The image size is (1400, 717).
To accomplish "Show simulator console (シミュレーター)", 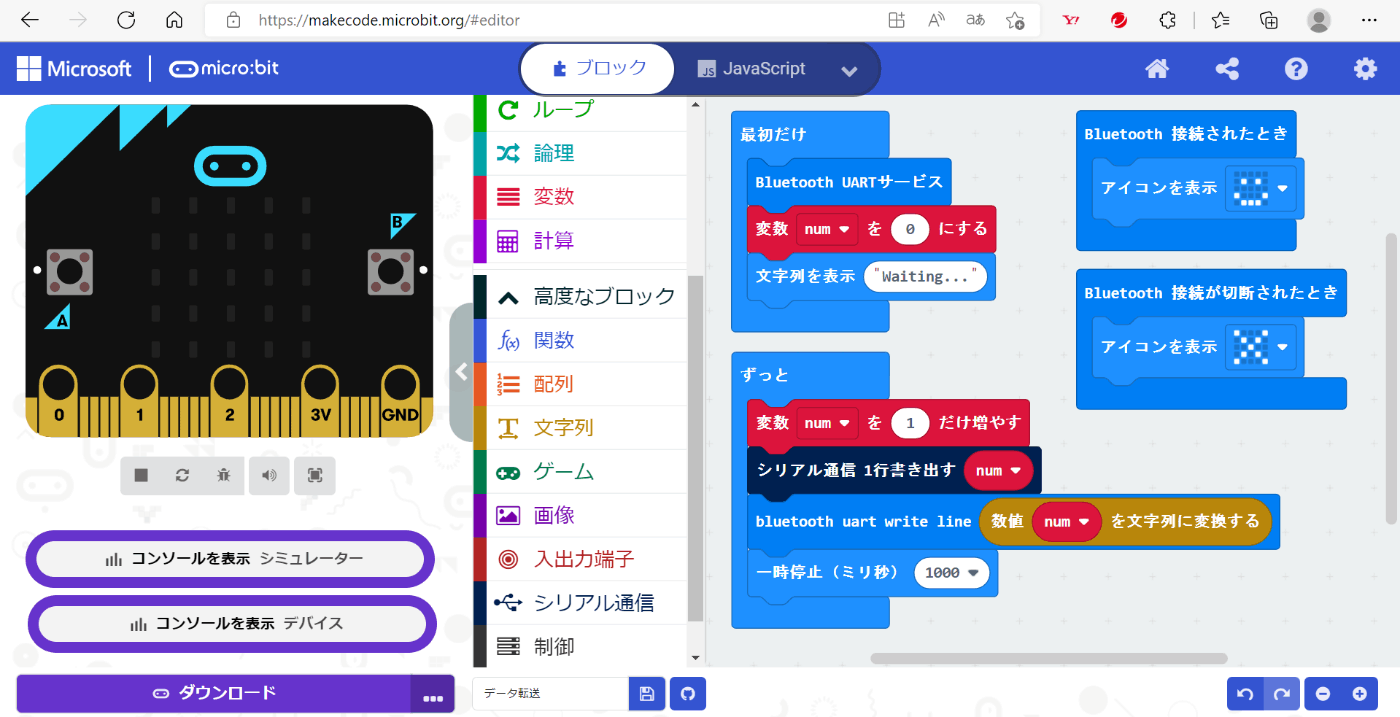I will tap(231, 559).
